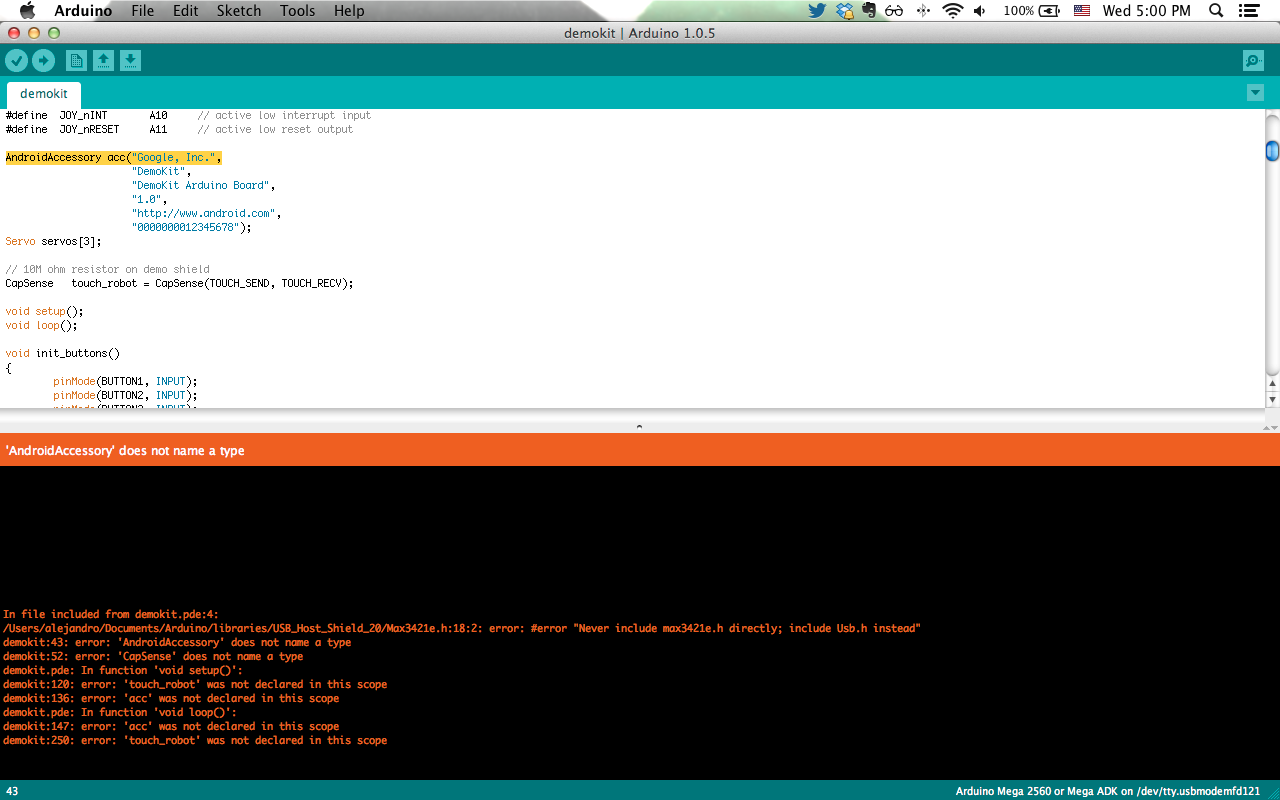The image size is (1280, 800).
Task: Click console error line 'demokit:147'
Action: tap(171, 727)
